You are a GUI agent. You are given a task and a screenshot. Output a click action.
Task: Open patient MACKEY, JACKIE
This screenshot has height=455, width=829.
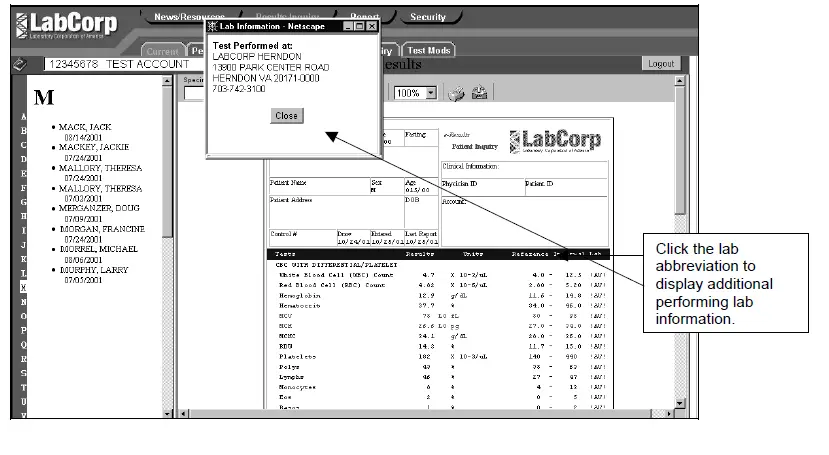point(94,147)
